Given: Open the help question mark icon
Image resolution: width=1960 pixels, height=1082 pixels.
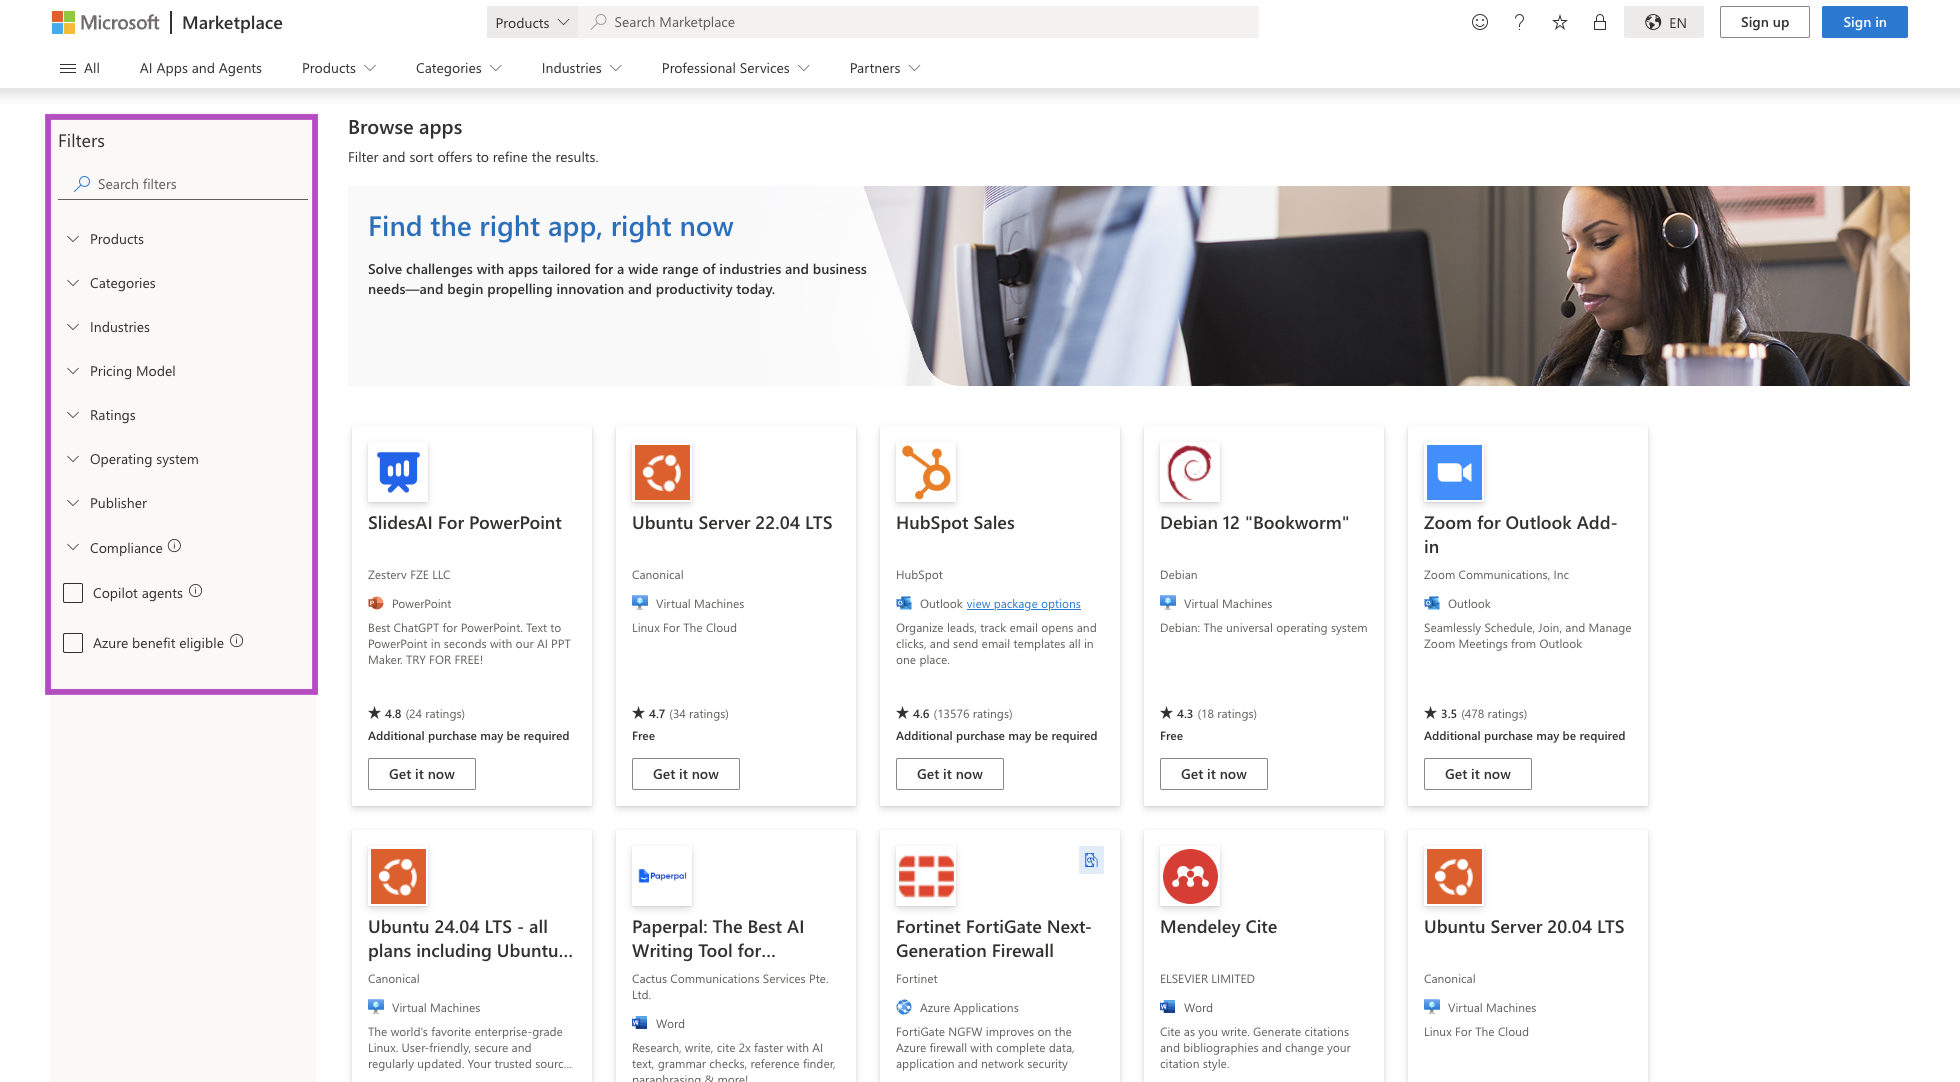Looking at the screenshot, I should click(1519, 22).
